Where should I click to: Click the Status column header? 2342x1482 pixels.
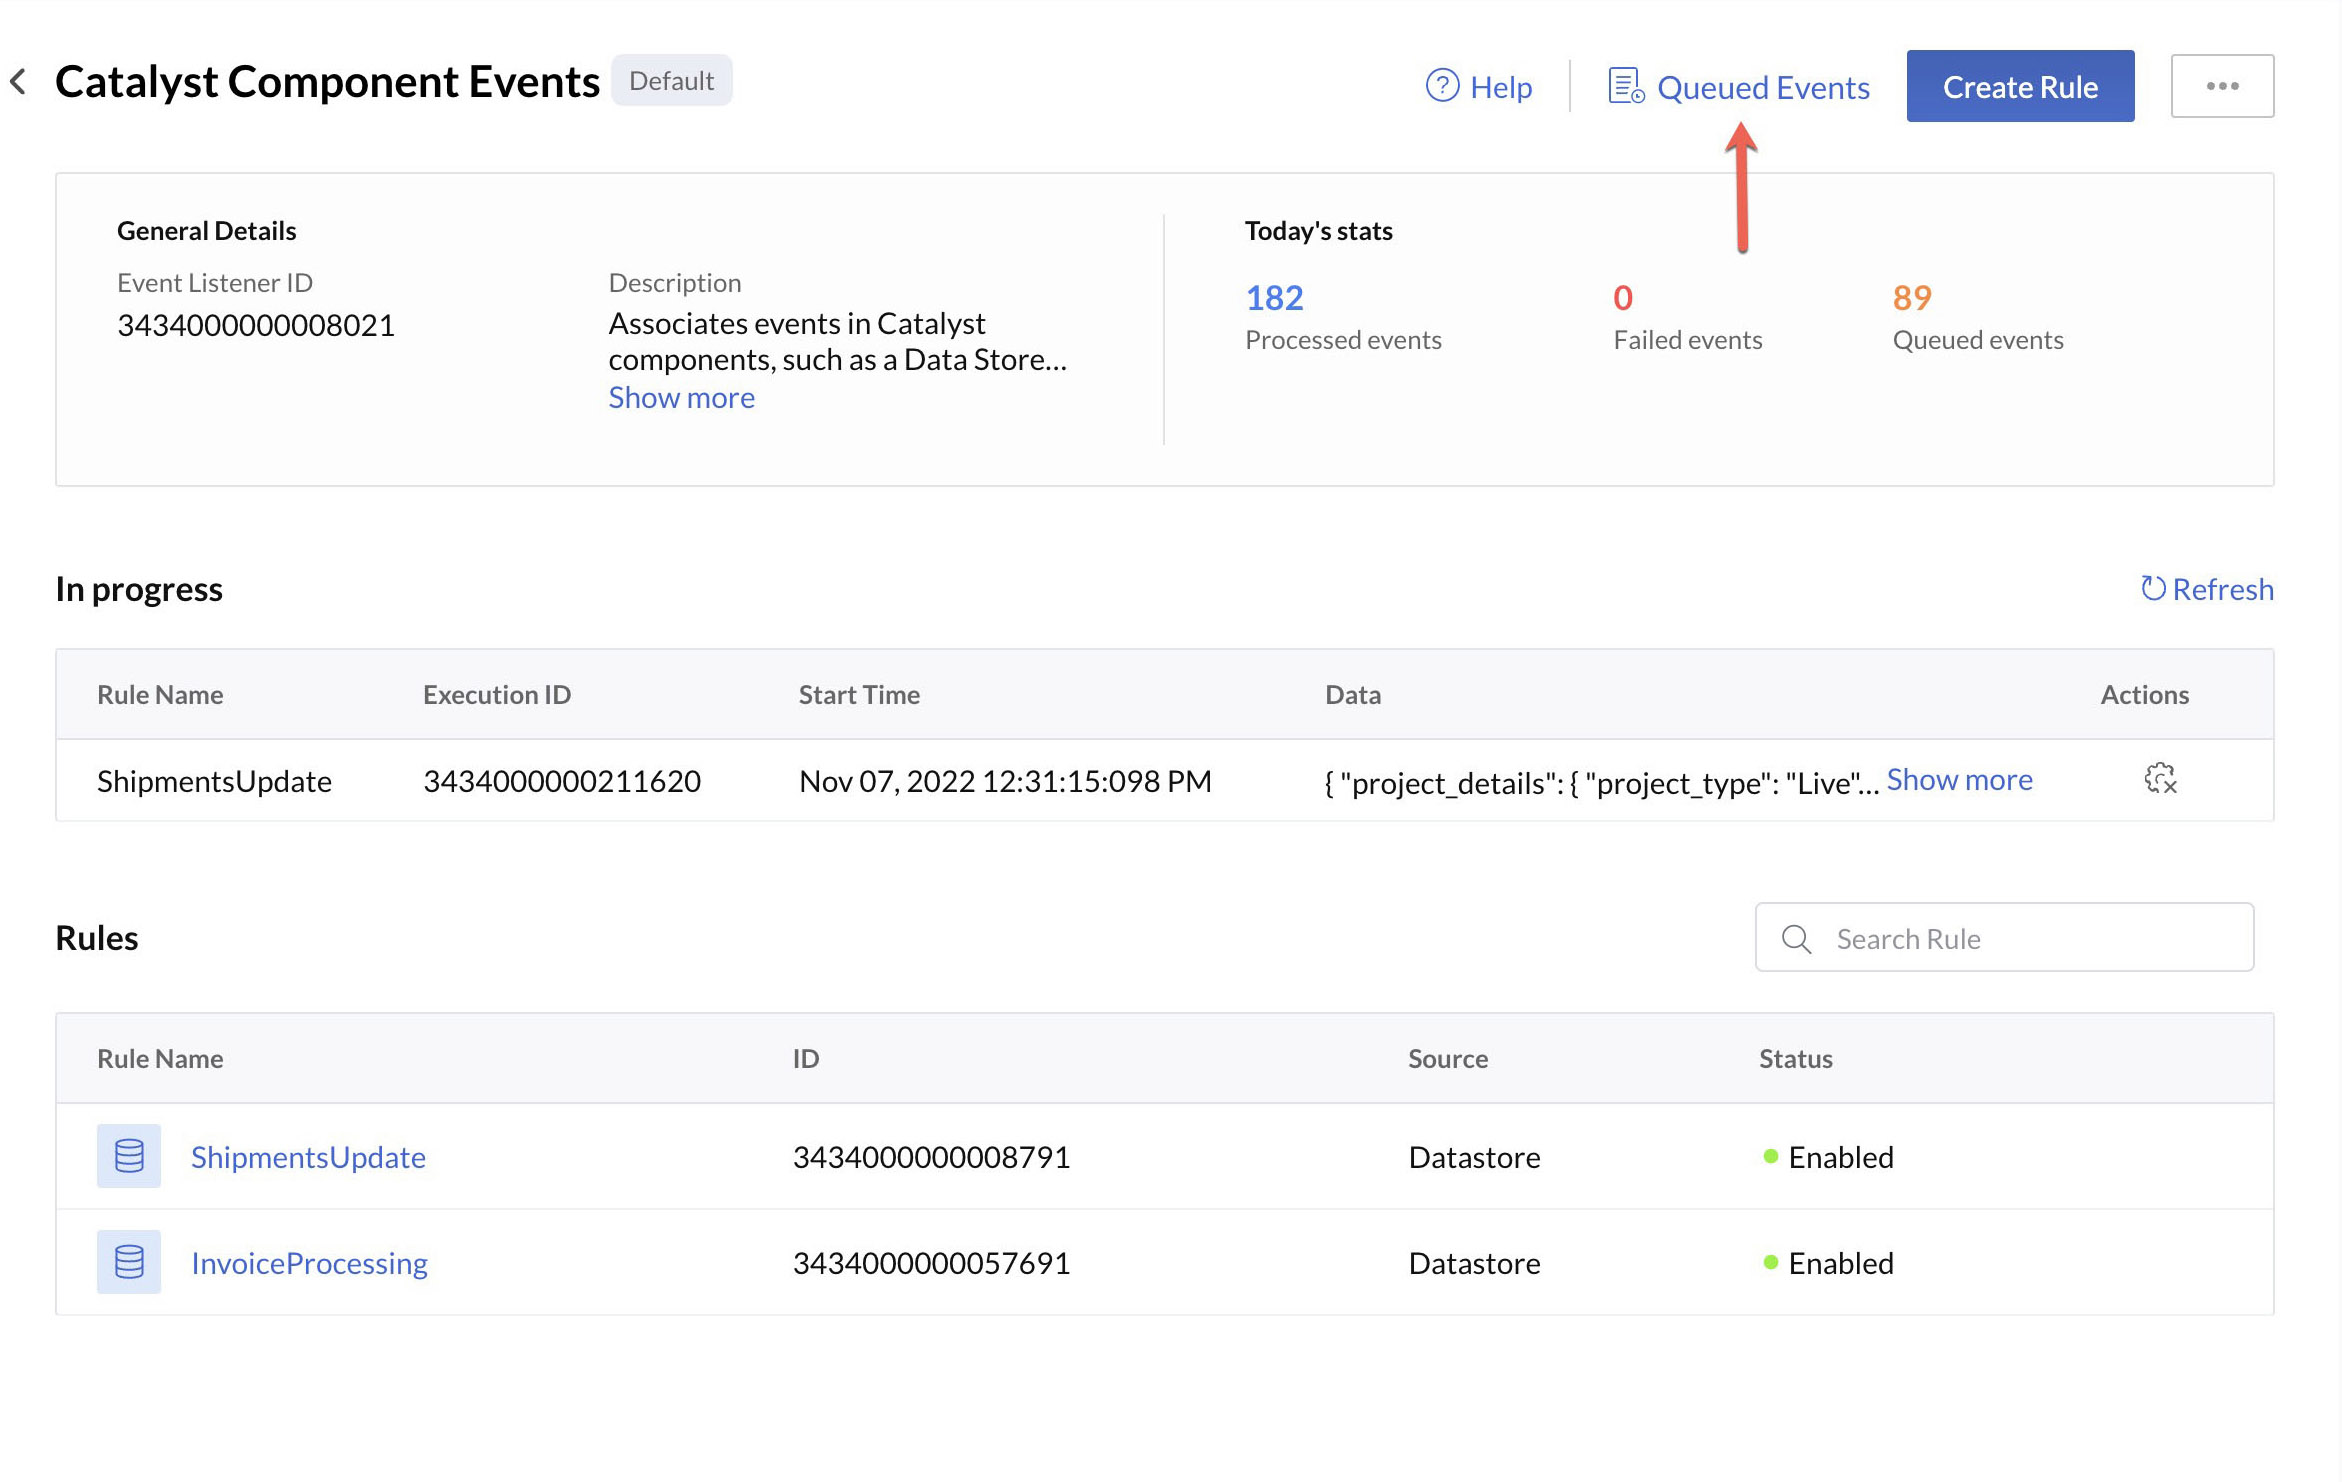pyautogui.click(x=1795, y=1058)
